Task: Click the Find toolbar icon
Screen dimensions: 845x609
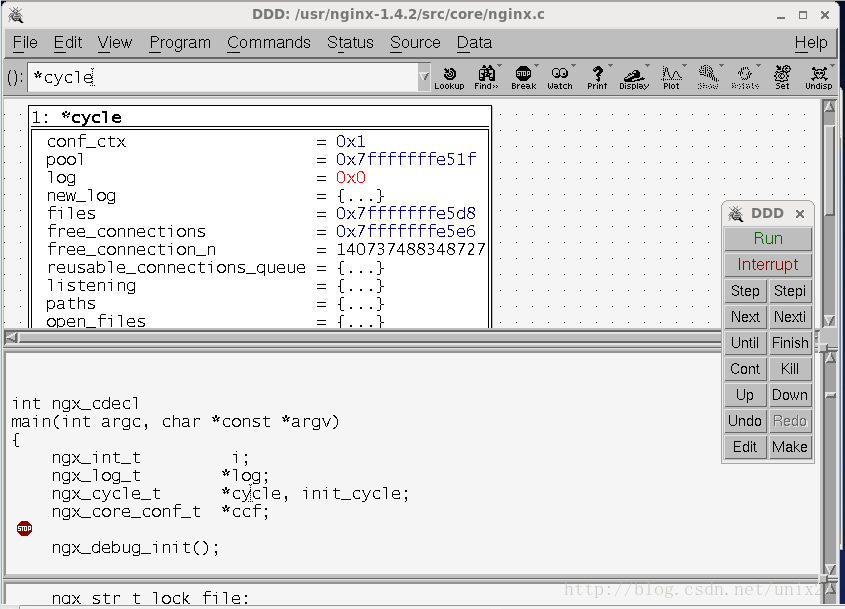Action: [x=486, y=78]
